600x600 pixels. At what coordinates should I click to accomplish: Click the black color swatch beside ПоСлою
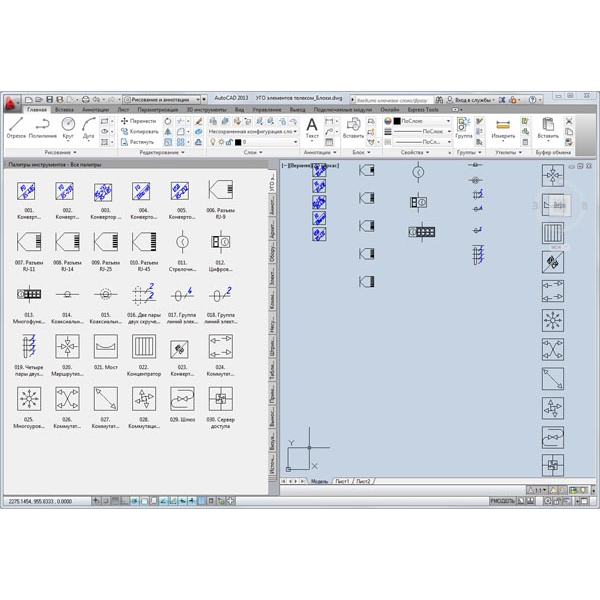point(397,121)
